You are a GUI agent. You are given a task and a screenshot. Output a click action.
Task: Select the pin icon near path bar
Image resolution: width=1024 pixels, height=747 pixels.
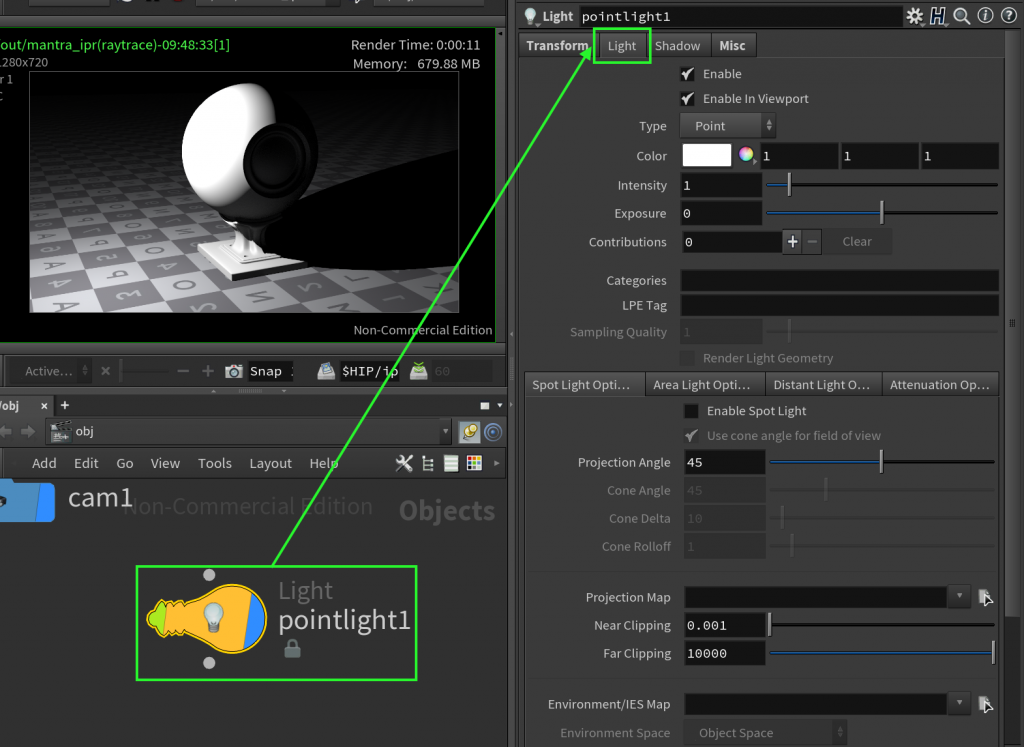click(x=469, y=432)
